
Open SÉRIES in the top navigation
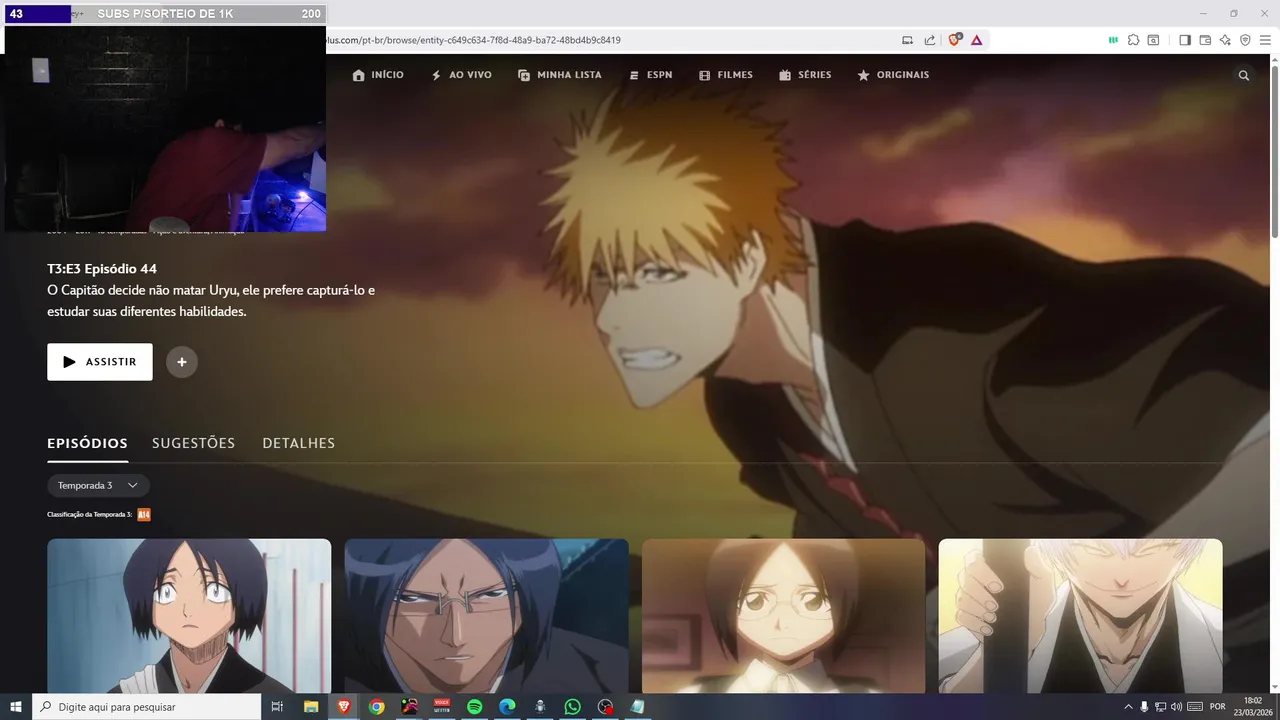[x=805, y=75]
